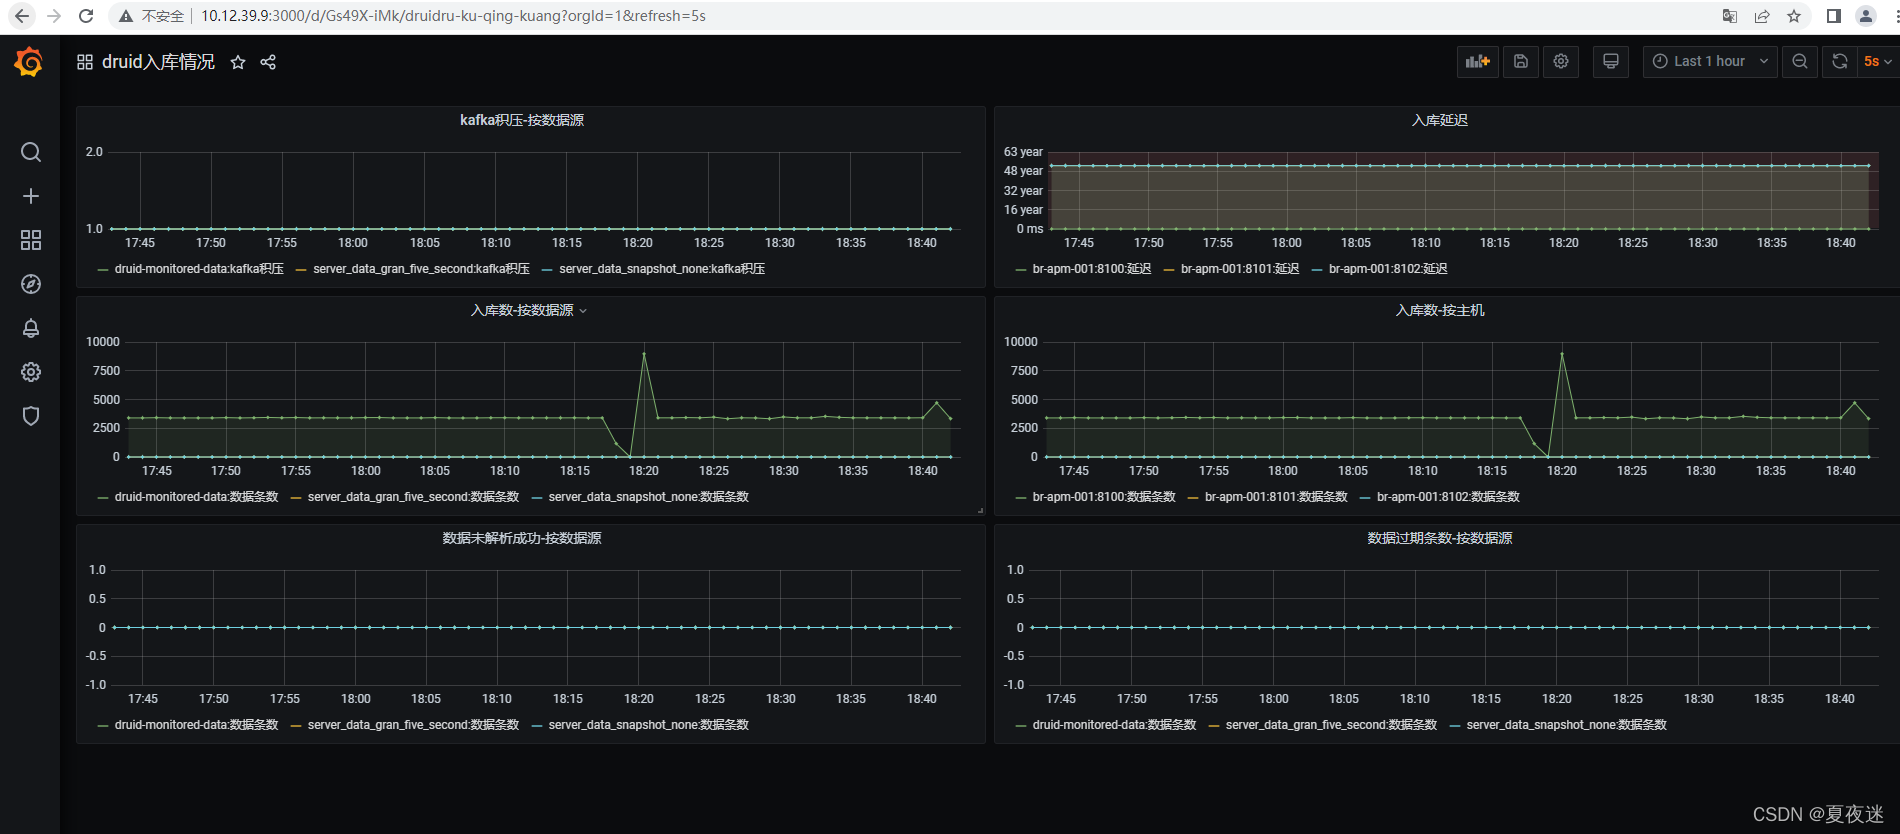
Task: Open 入库数-按主机 panel title menu
Action: click(1440, 310)
